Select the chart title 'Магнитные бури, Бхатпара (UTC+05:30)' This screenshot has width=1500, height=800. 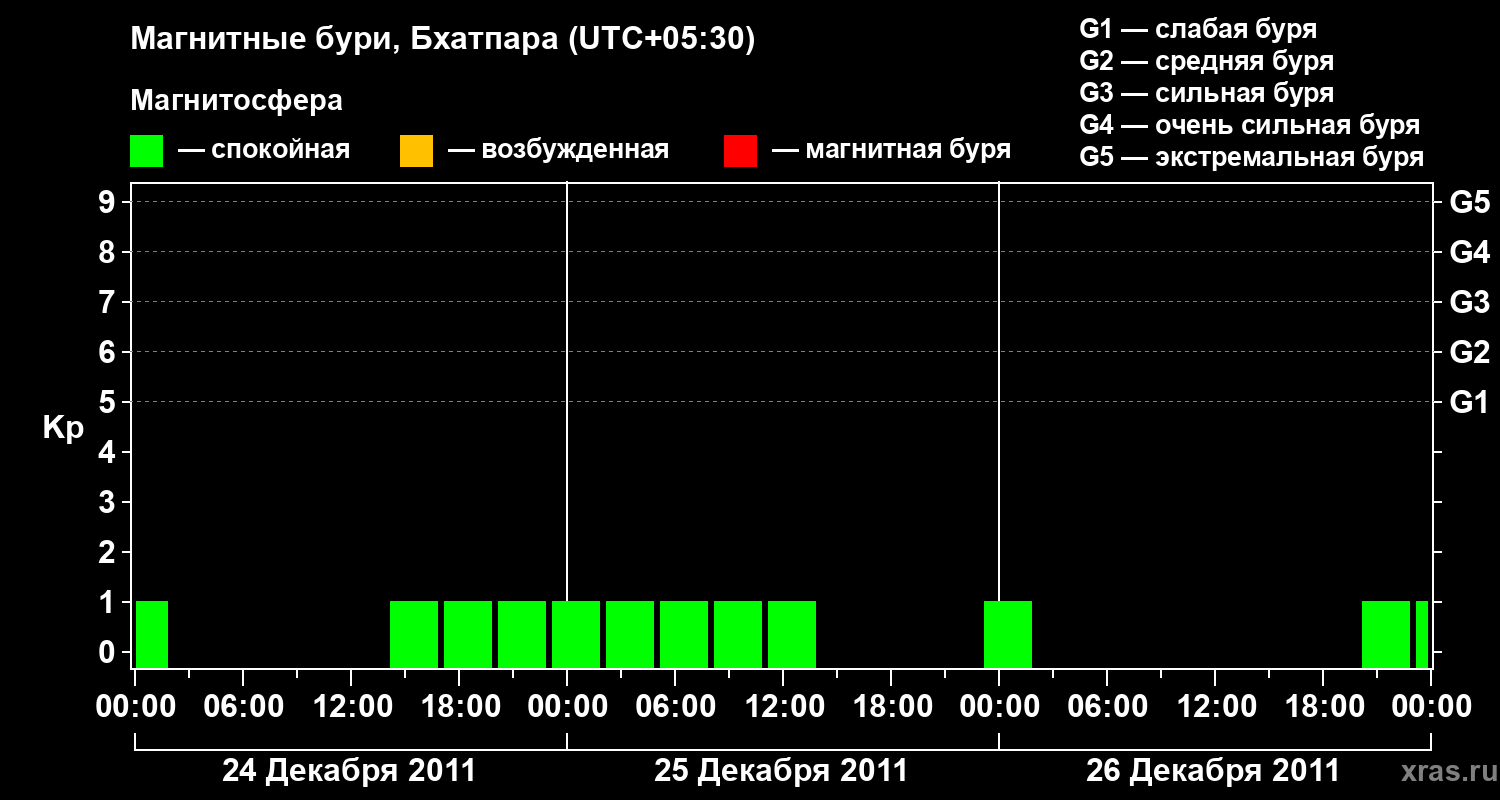pyautogui.click(x=443, y=40)
